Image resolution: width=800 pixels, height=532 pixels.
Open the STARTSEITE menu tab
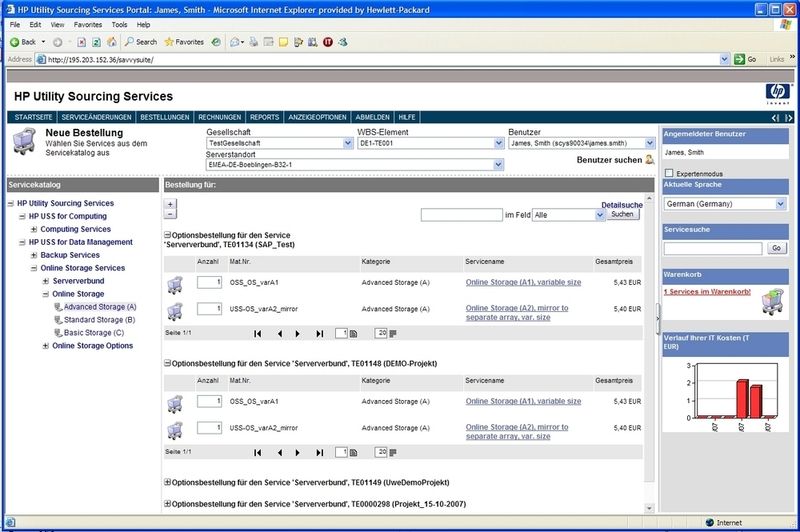point(33,117)
